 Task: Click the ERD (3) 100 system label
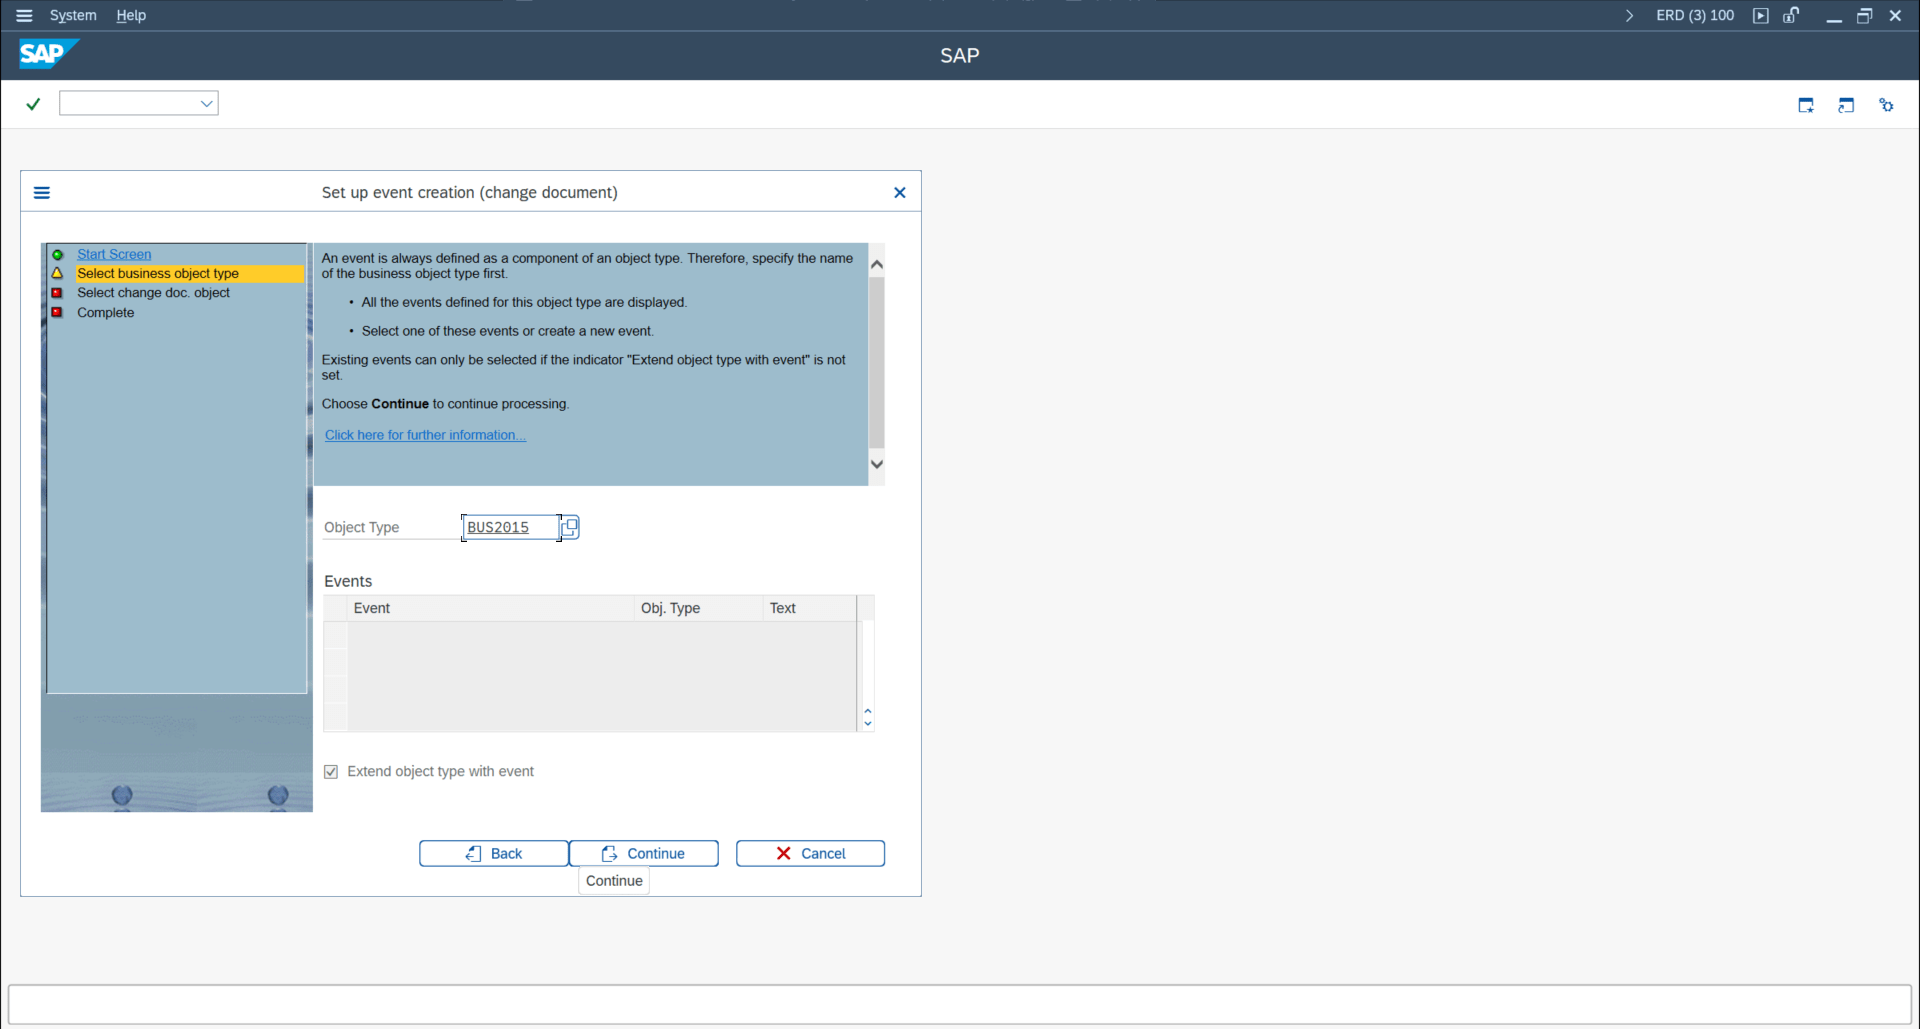pyautogui.click(x=1695, y=15)
